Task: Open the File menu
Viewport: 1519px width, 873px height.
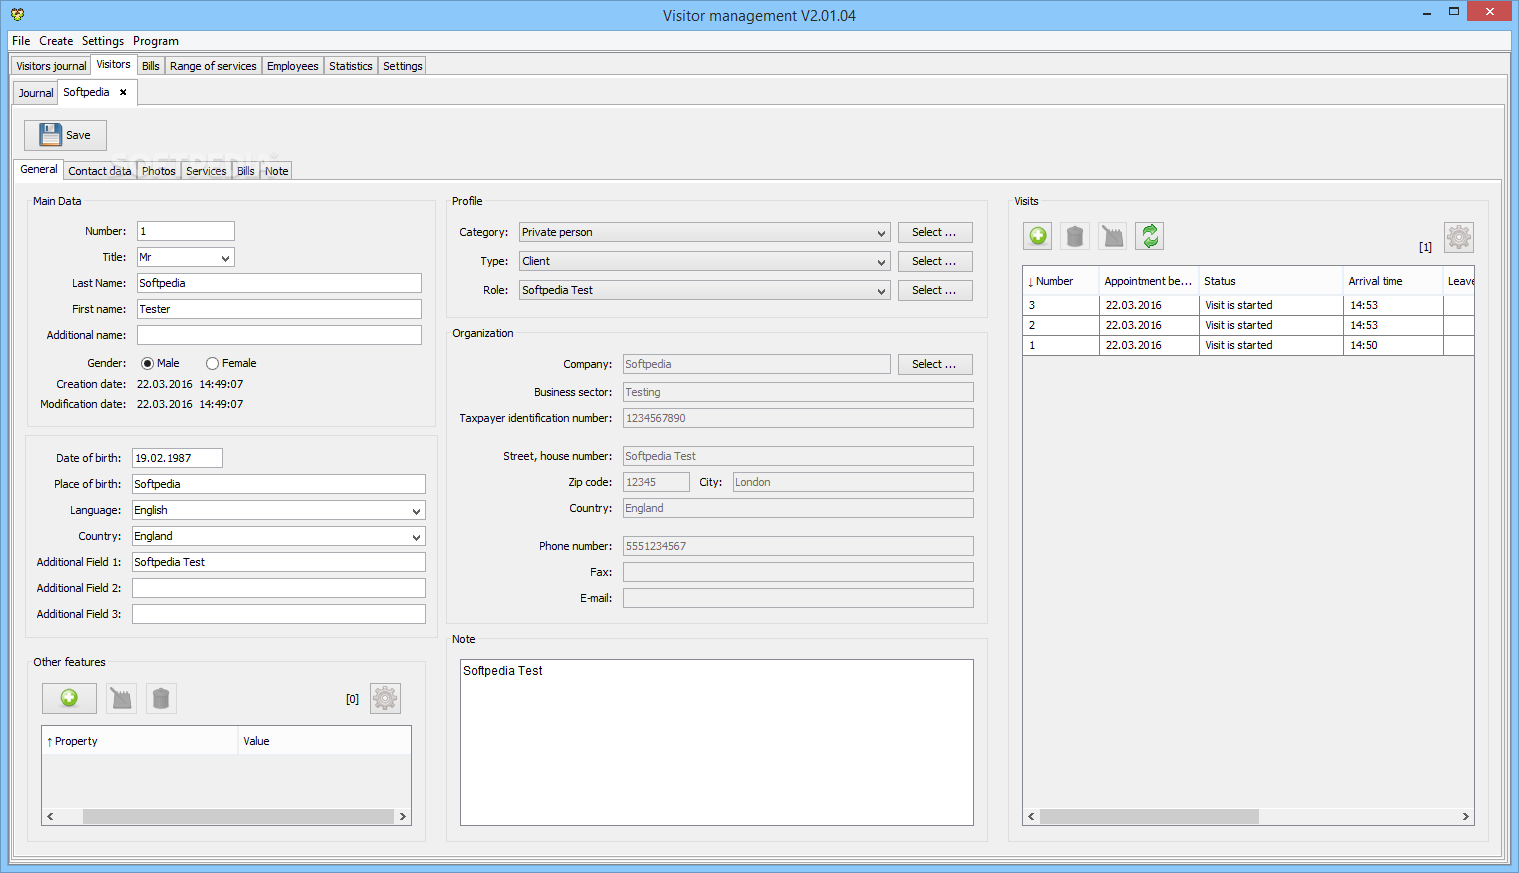Action: (21, 41)
